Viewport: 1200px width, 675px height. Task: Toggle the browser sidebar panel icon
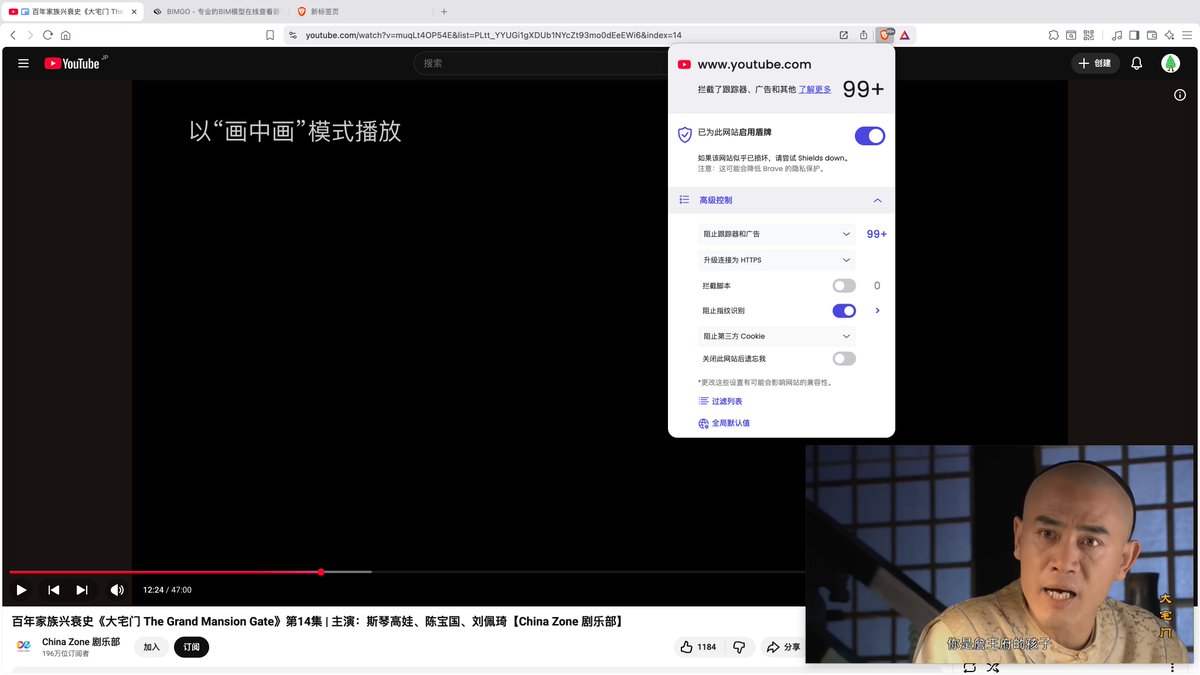[1134, 35]
